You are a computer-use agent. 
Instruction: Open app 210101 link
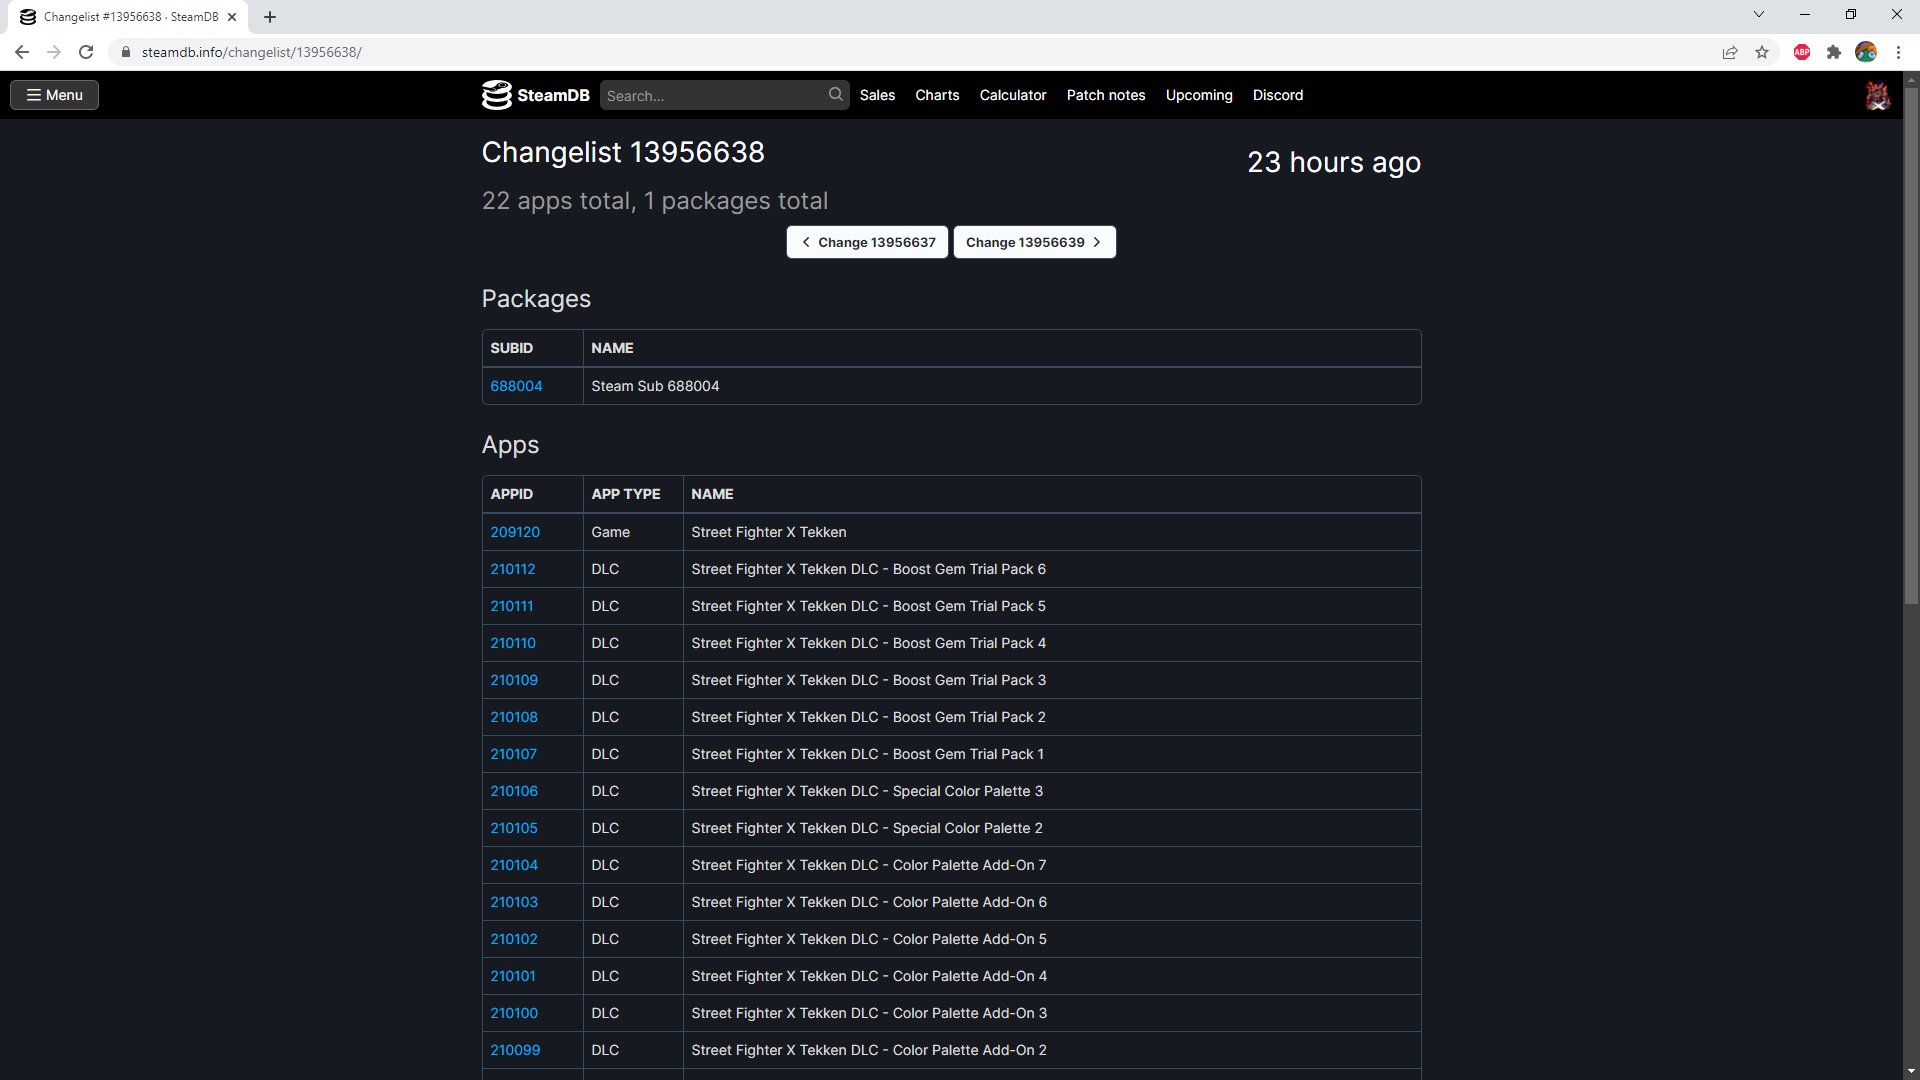pos(513,976)
